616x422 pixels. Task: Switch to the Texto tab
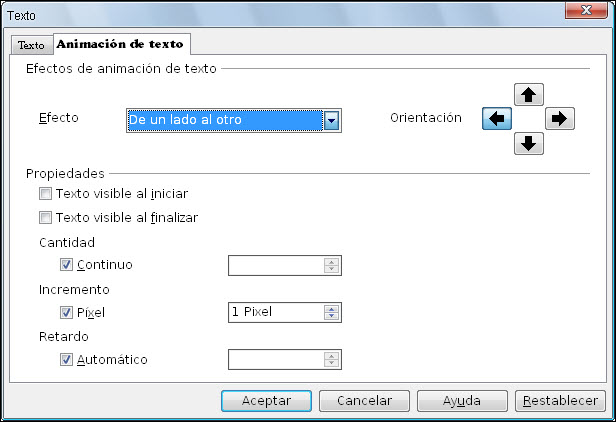click(x=31, y=46)
